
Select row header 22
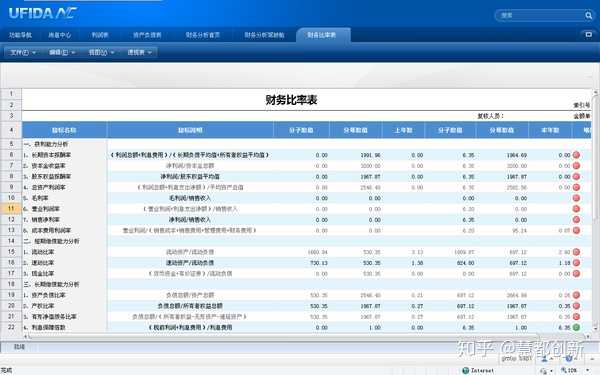coord(11,327)
